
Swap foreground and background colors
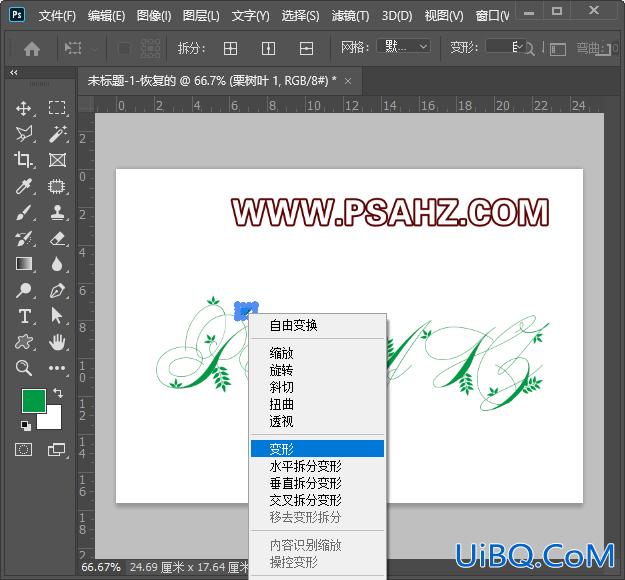click(58, 393)
